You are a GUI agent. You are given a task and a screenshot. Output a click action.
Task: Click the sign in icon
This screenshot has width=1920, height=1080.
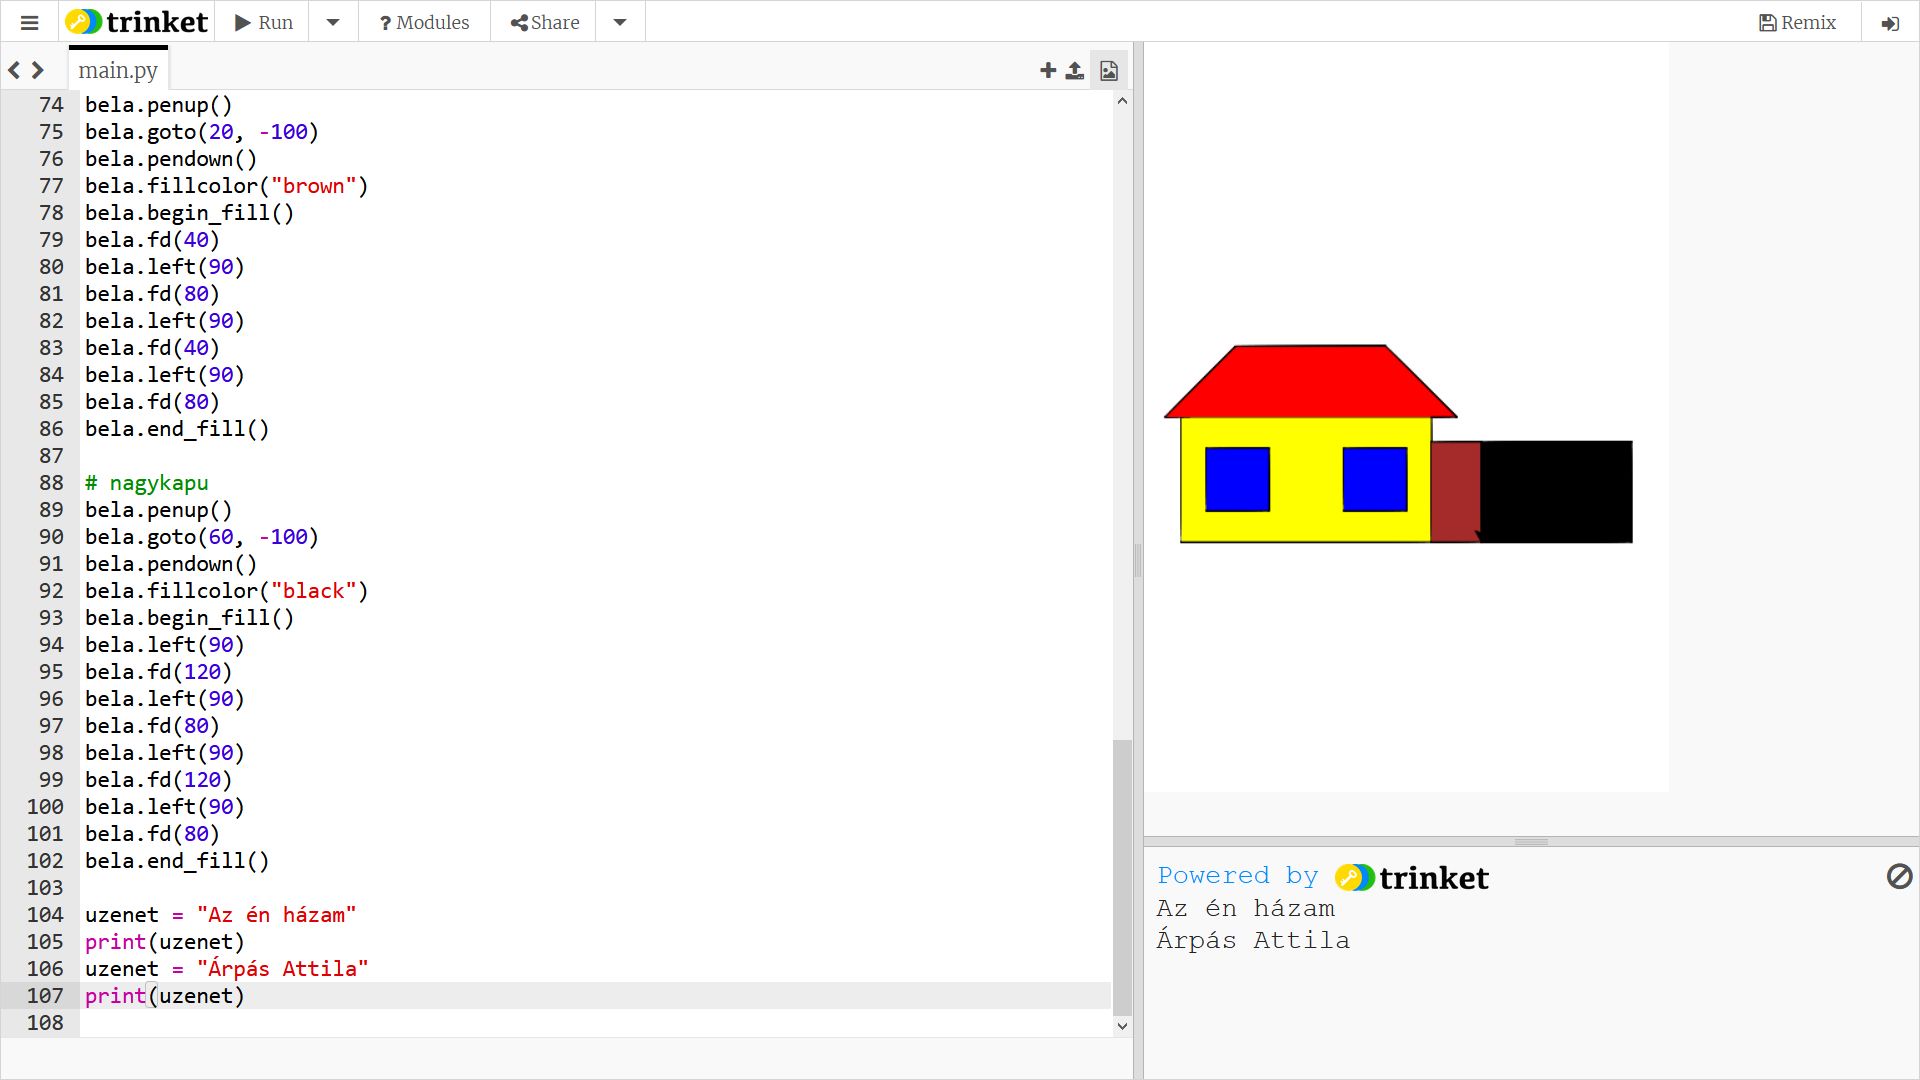(1889, 23)
